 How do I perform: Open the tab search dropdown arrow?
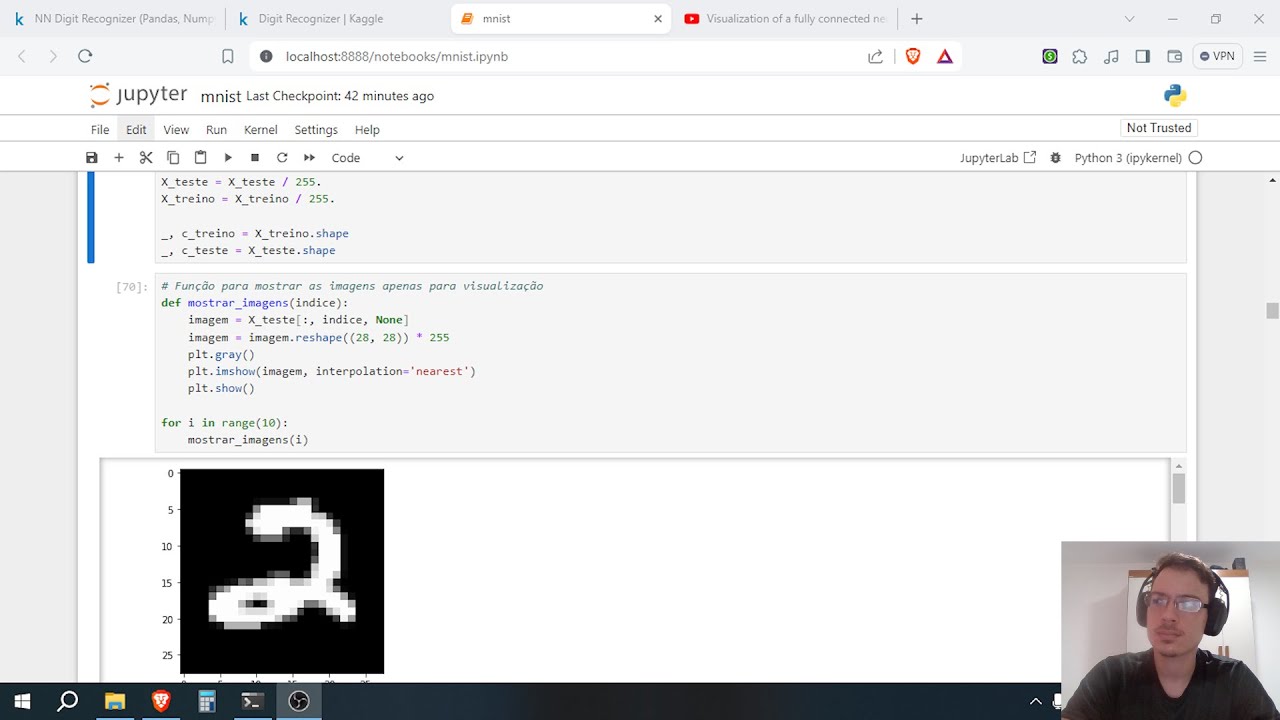(1130, 18)
